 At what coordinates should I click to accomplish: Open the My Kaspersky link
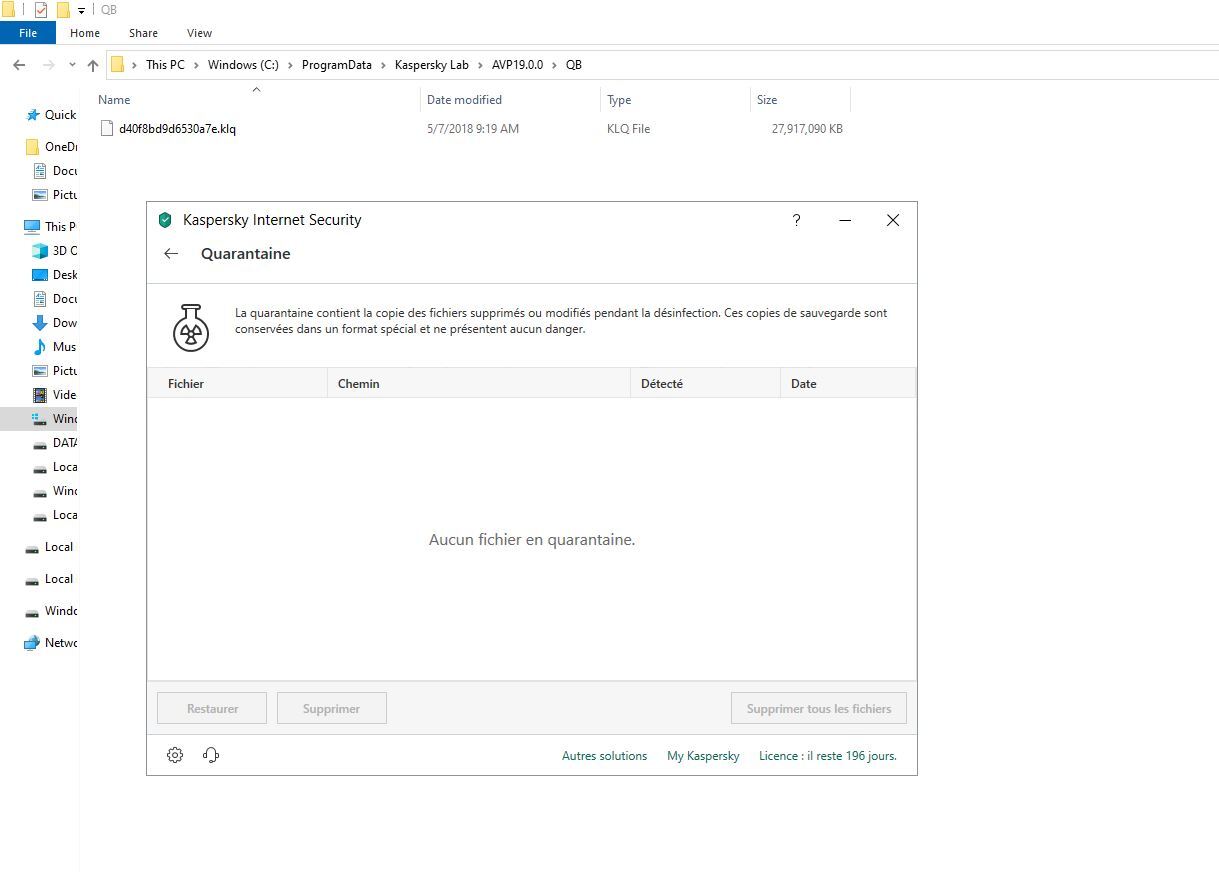(703, 756)
